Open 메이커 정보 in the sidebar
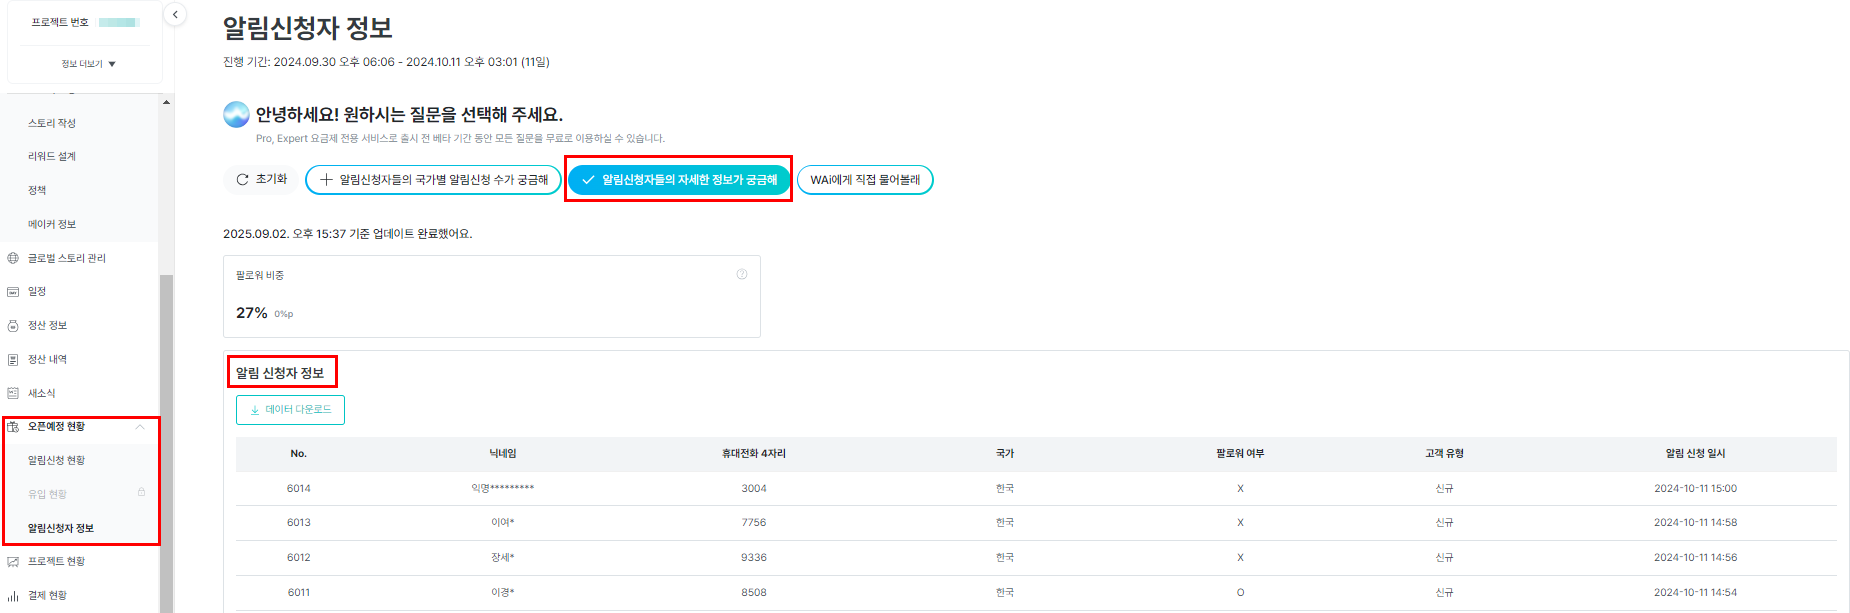 click(x=52, y=224)
